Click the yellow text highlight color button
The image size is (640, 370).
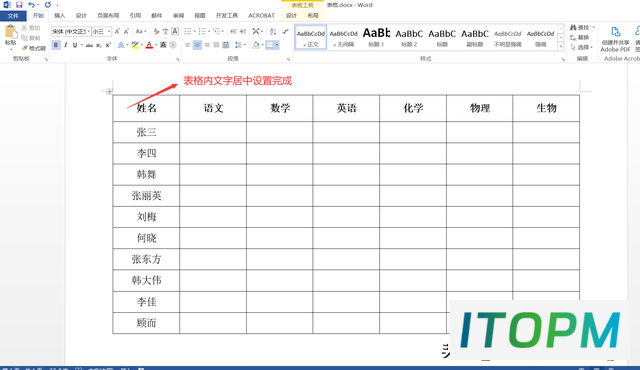[x=134, y=45]
